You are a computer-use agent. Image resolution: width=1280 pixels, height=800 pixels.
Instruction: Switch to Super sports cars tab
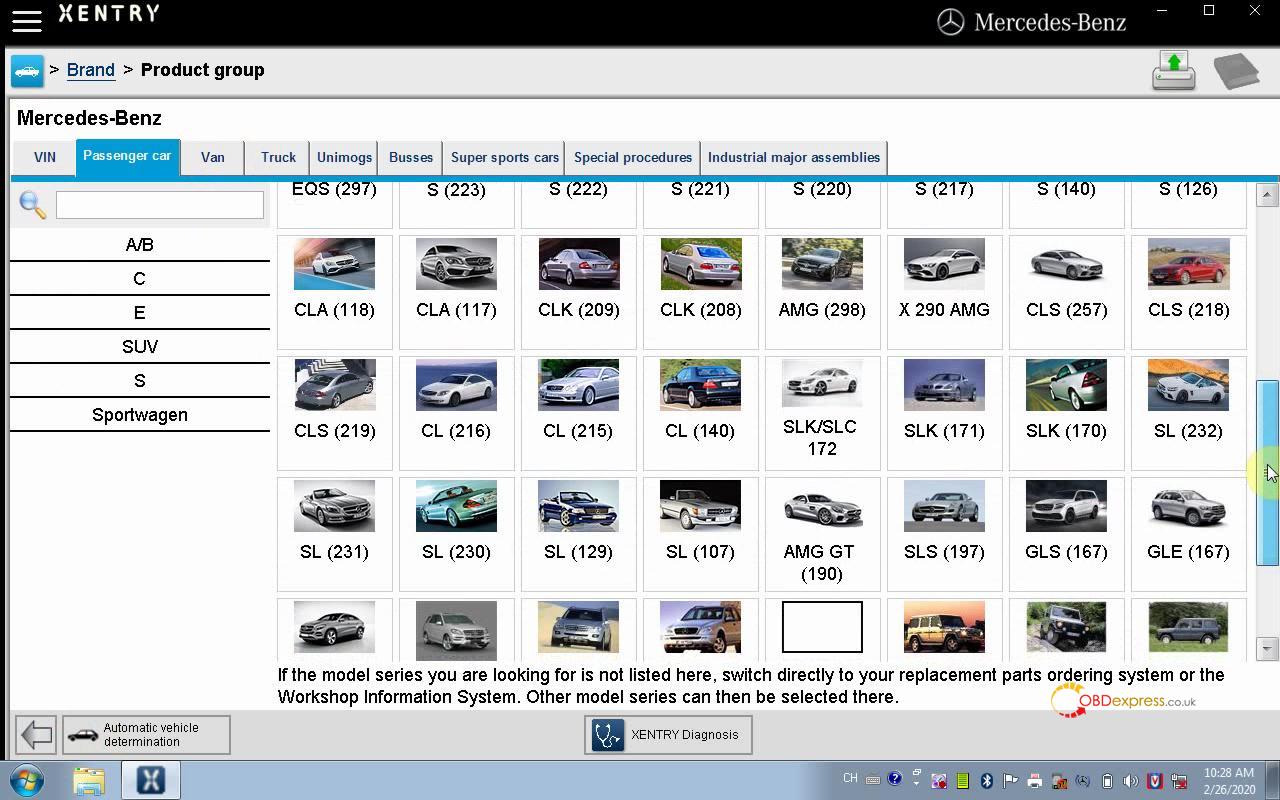[505, 157]
